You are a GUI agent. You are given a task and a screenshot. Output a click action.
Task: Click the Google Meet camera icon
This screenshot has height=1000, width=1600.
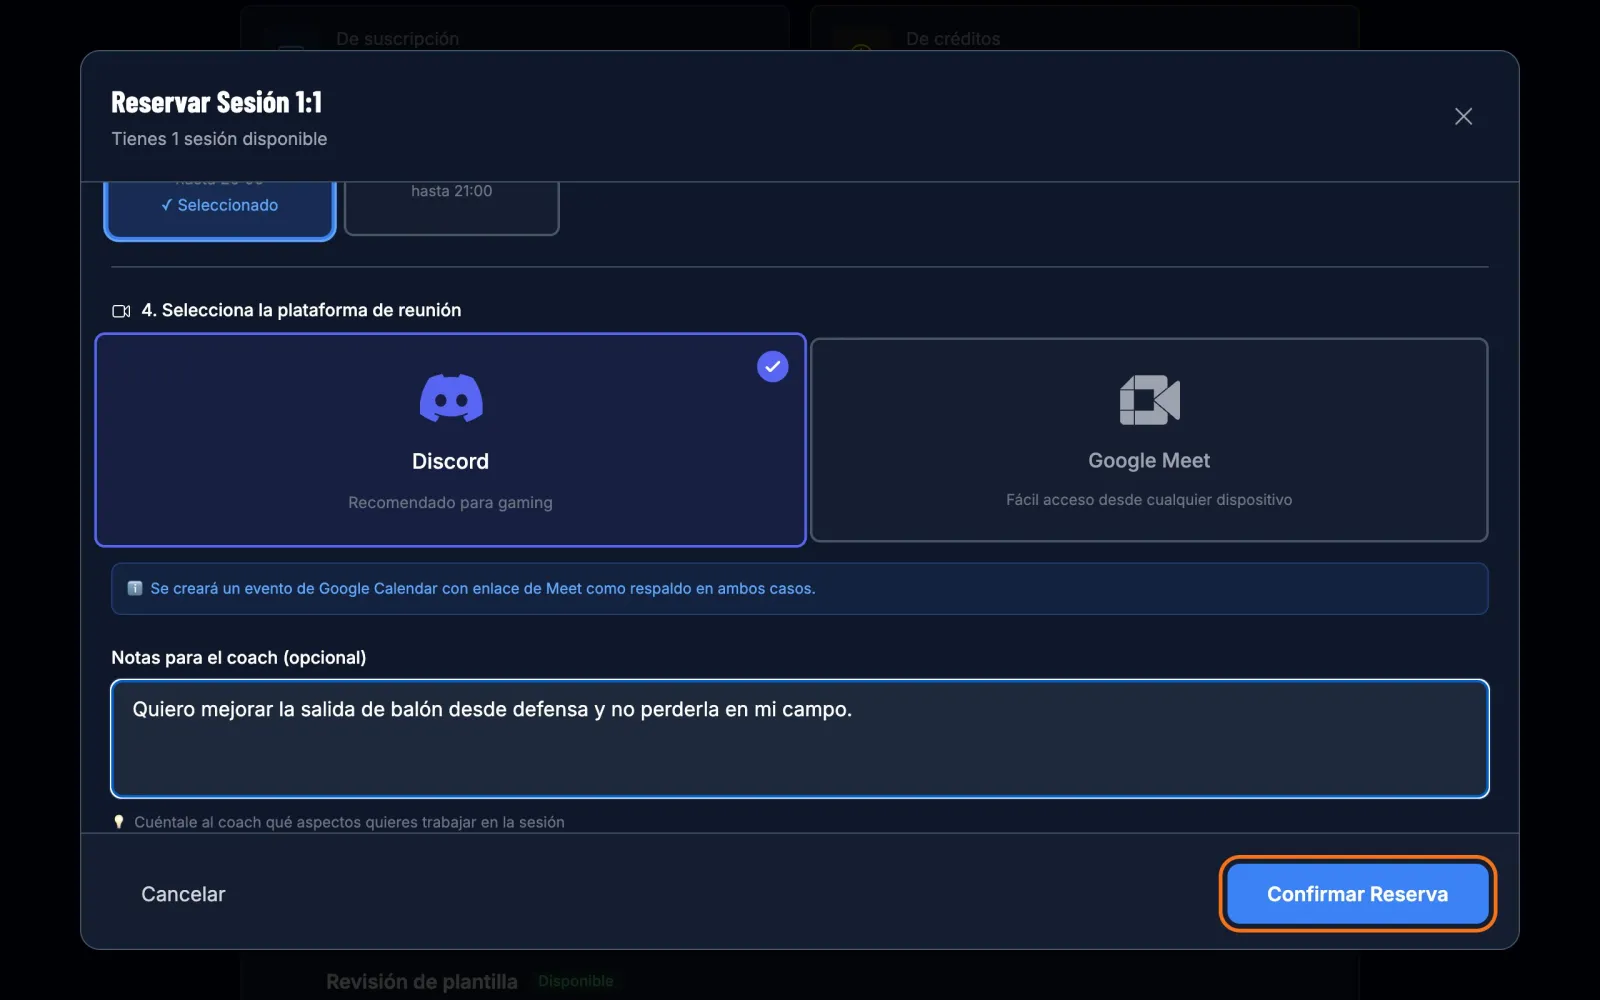coord(1149,400)
